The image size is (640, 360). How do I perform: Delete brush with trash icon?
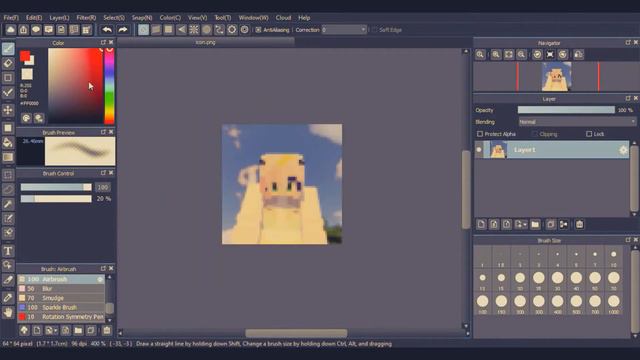pos(107,330)
